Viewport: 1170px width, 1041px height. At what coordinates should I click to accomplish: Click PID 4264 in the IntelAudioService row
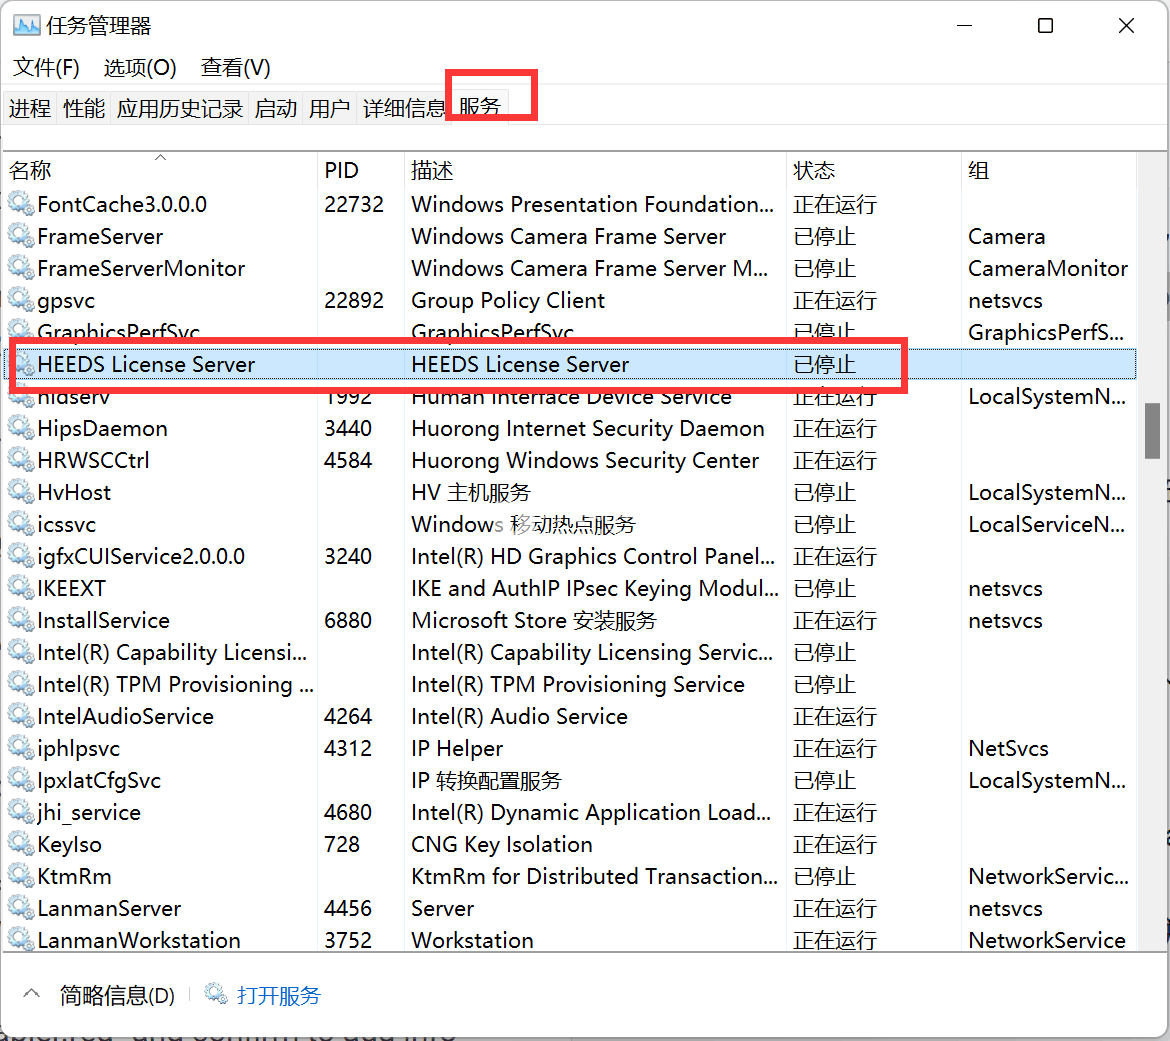[348, 716]
